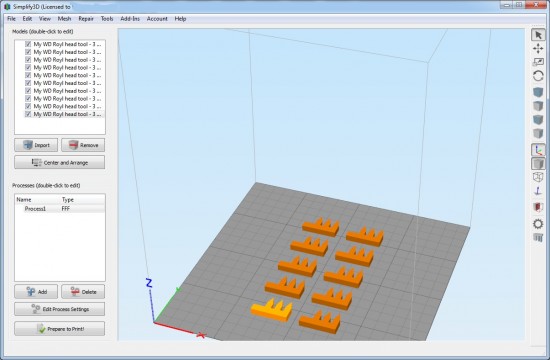The height and width of the screenshot is (360, 550).
Task: Click the highlighted yellow model on the bed
Action: [271, 310]
